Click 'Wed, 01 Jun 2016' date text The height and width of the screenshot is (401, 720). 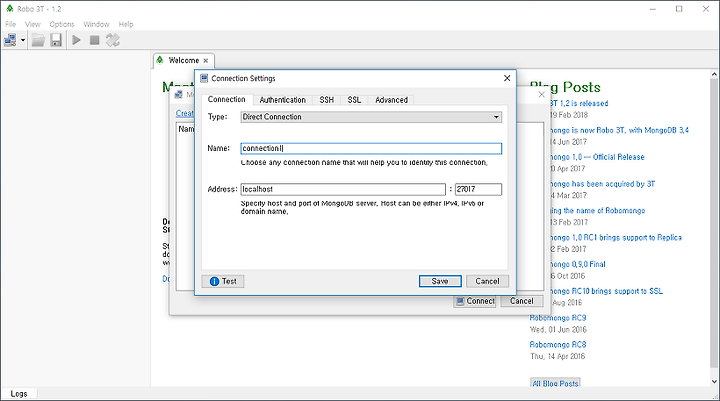point(558,329)
